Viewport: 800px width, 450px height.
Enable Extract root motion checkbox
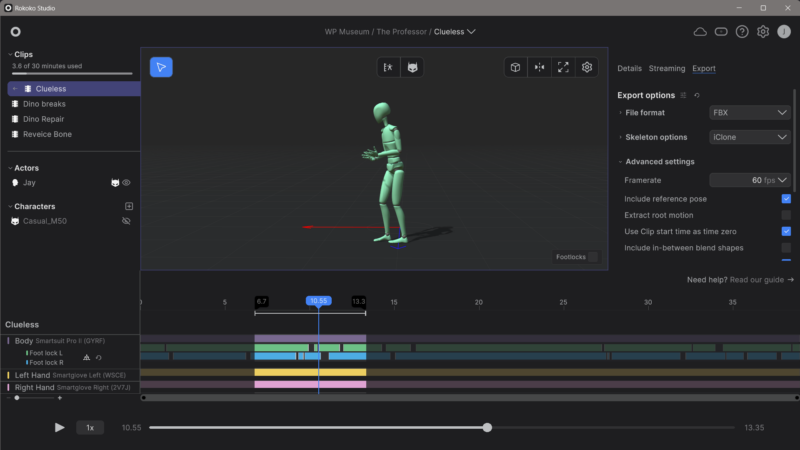786,215
